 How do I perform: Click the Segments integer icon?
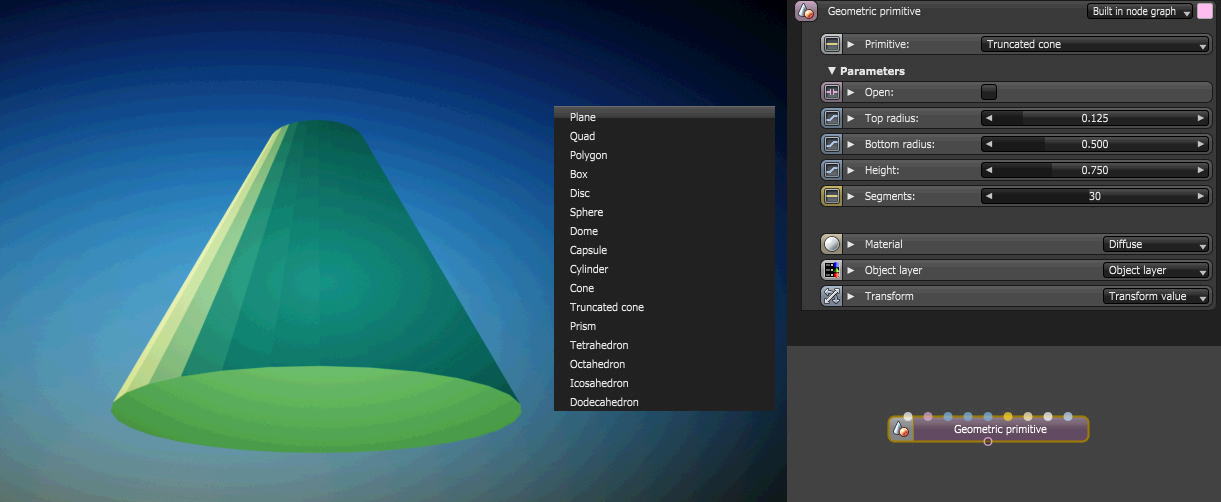pyautogui.click(x=832, y=196)
